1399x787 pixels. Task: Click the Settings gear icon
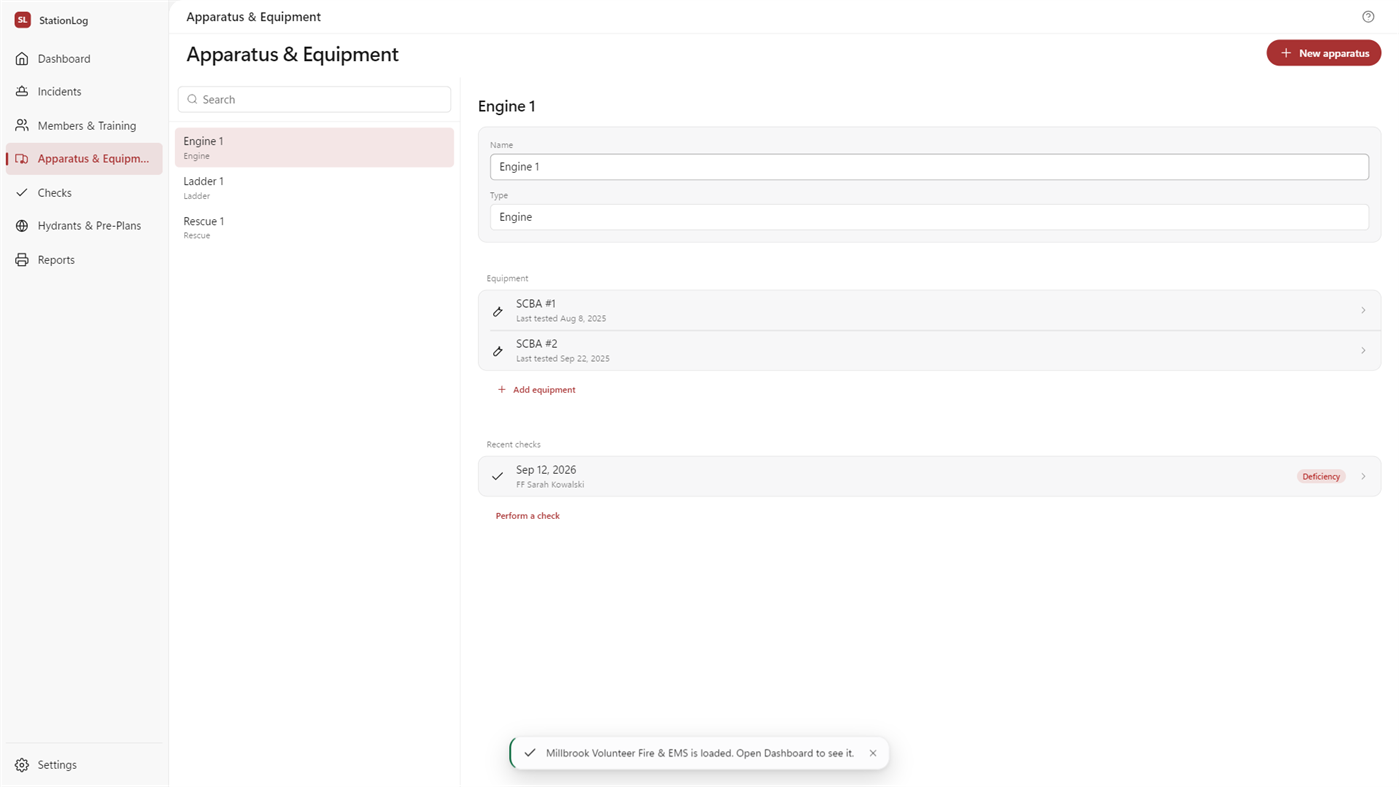click(x=22, y=765)
